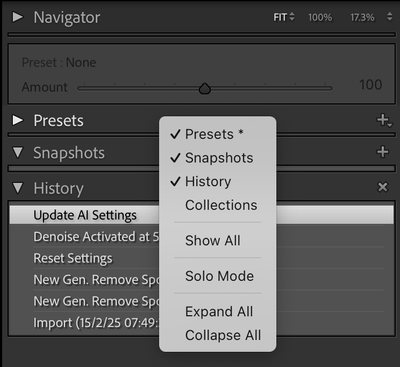Screen dimensions: 400x367
Task: Clear history with the X icon
Action: point(383,187)
